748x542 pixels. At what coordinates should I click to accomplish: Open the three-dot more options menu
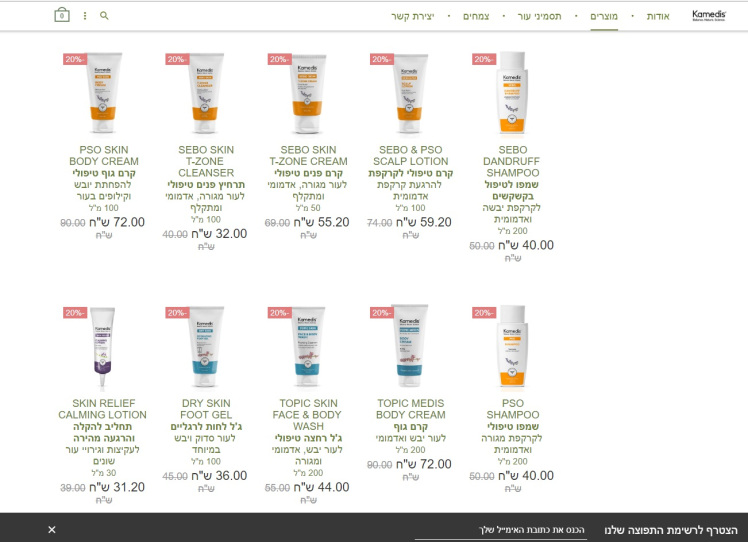click(85, 16)
